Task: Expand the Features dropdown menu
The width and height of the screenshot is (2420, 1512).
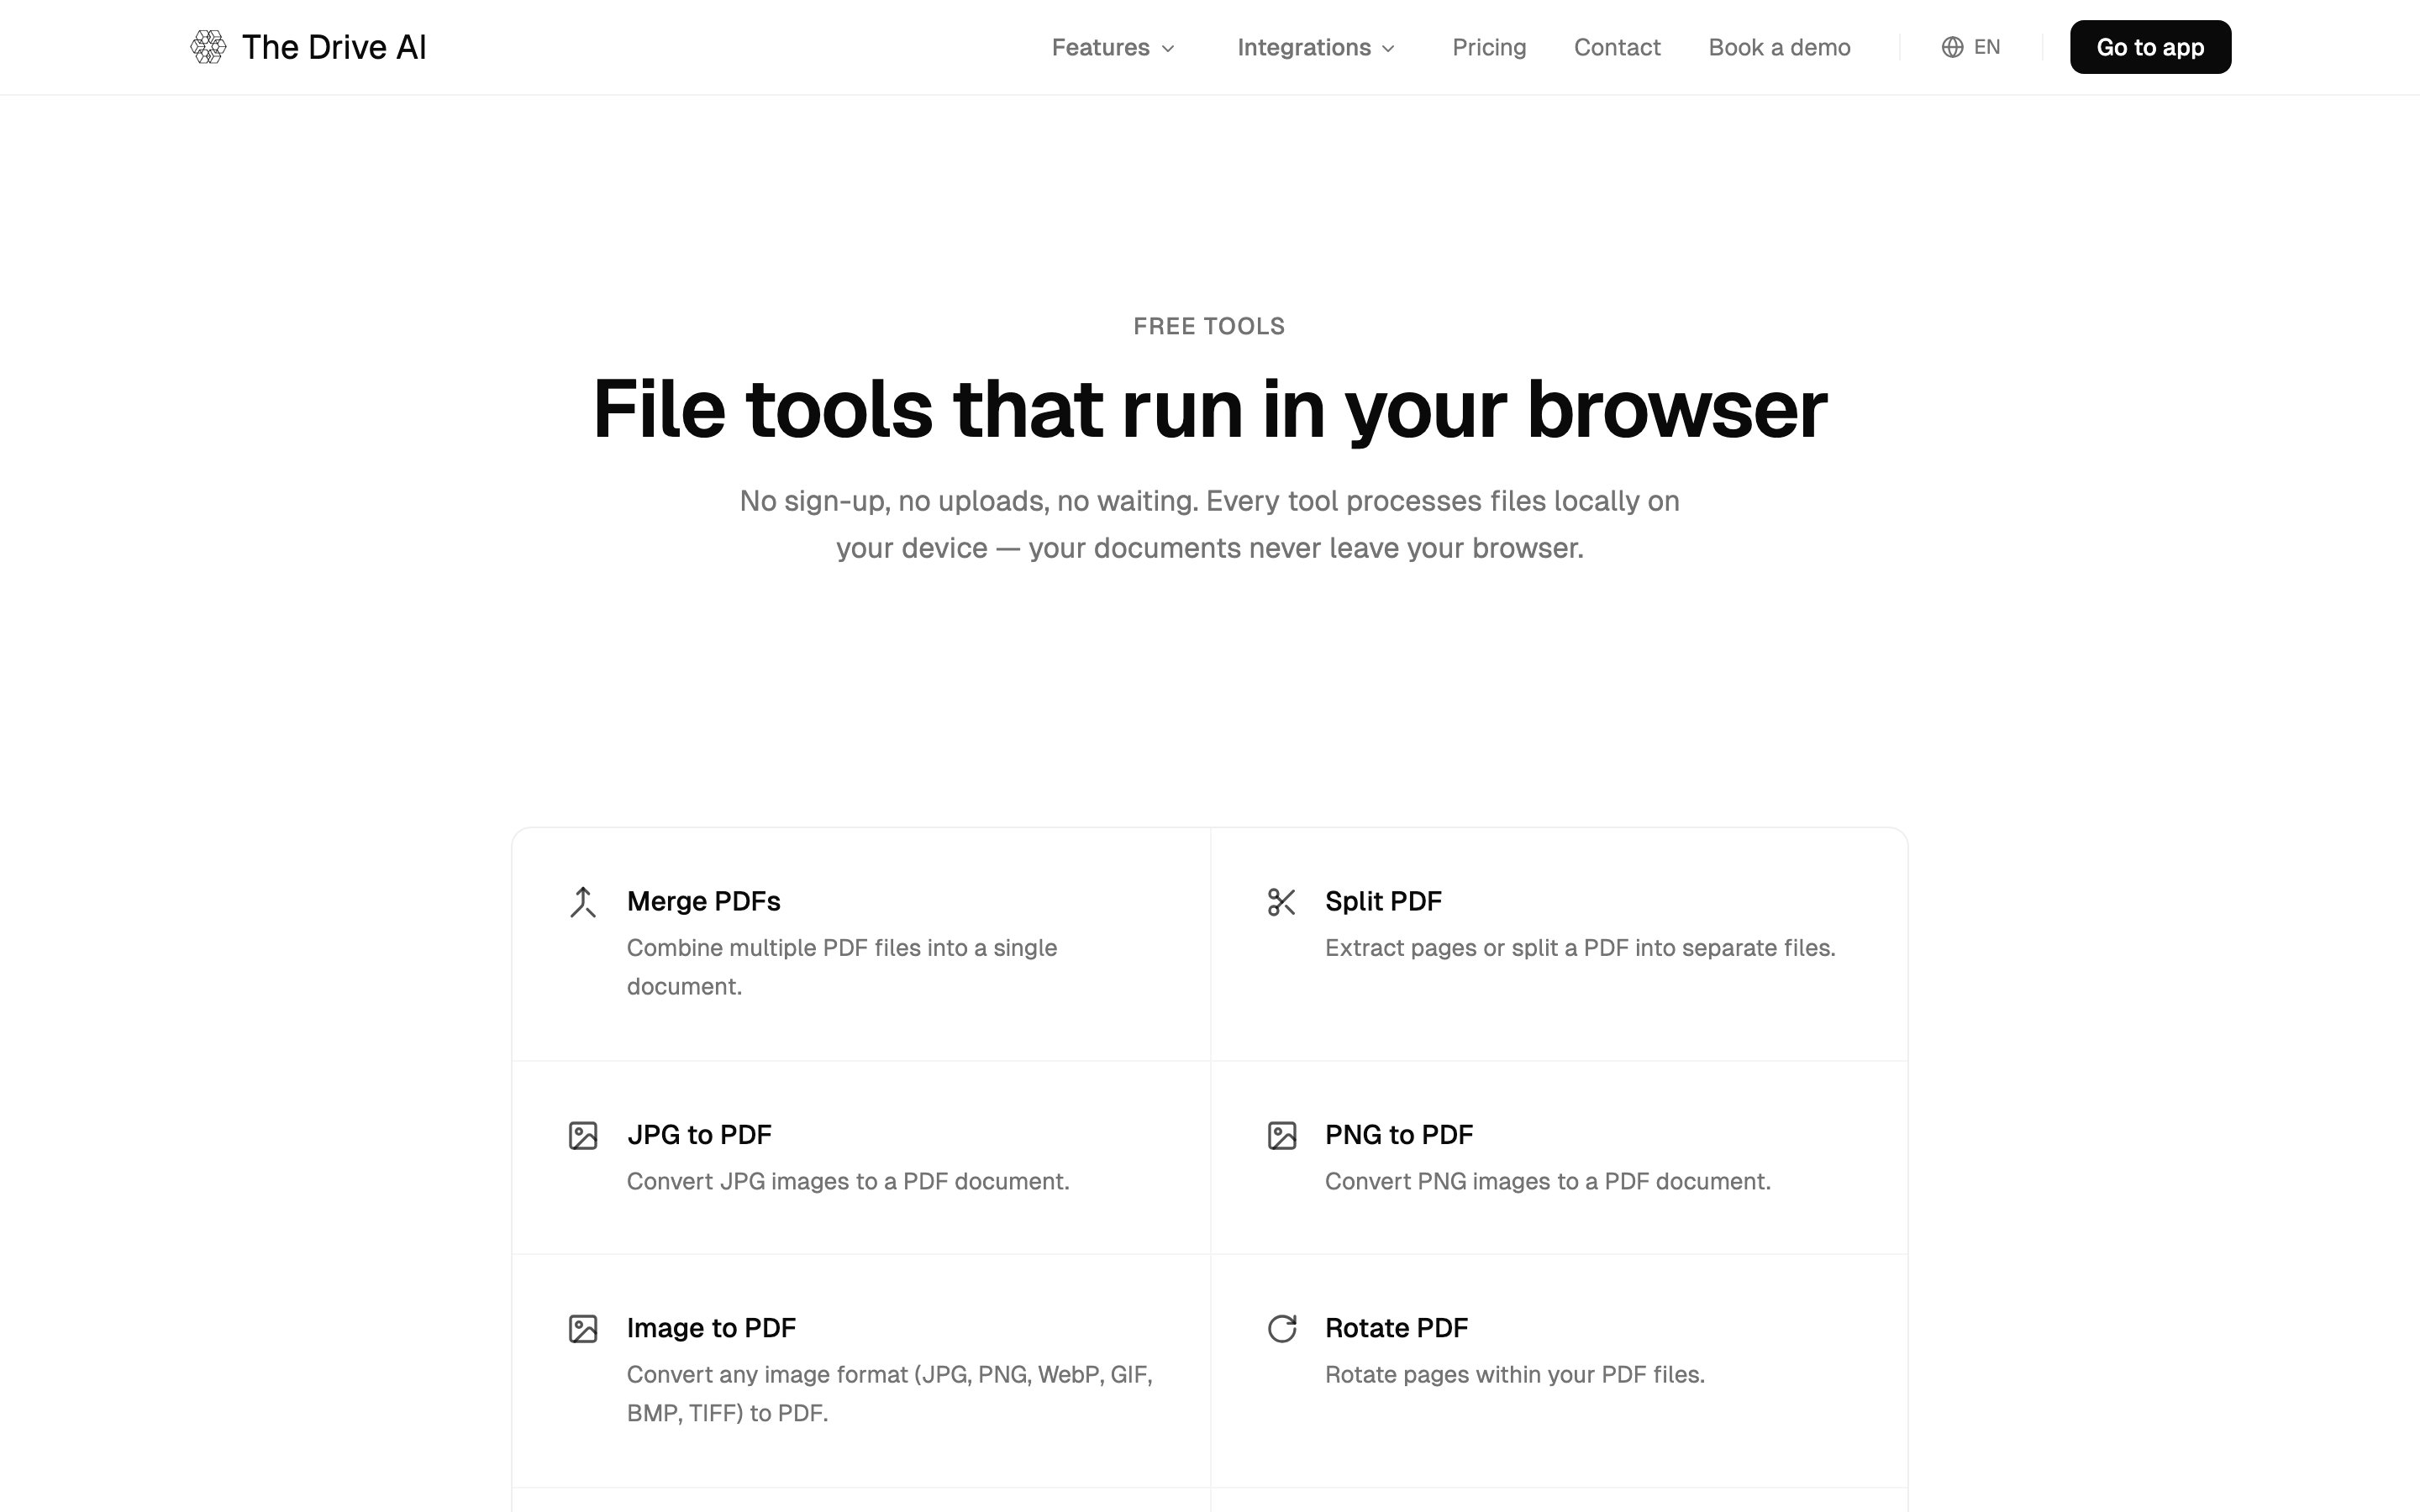Action: pos(1113,47)
